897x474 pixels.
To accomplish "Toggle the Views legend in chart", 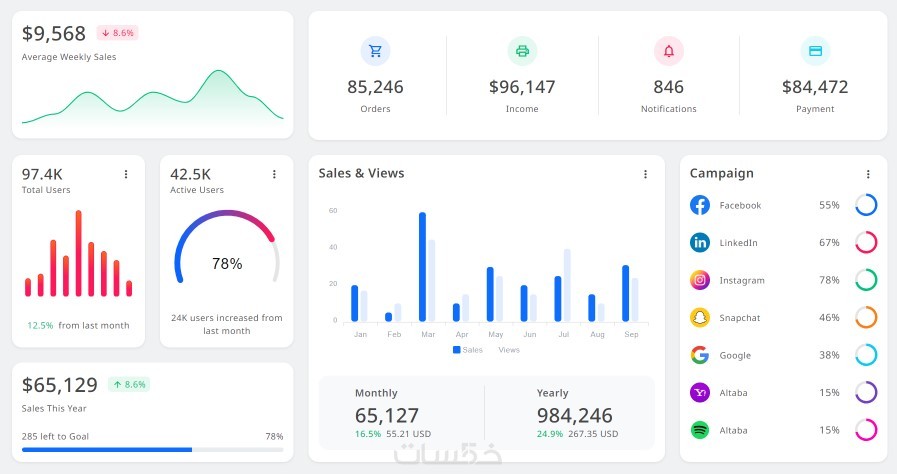I will click(x=505, y=350).
